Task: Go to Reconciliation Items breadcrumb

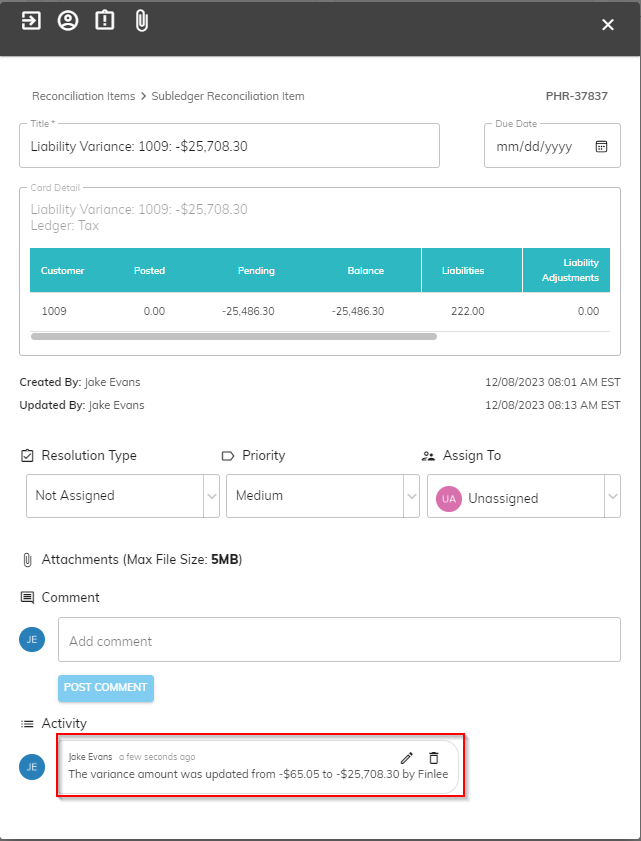Action: (x=83, y=97)
